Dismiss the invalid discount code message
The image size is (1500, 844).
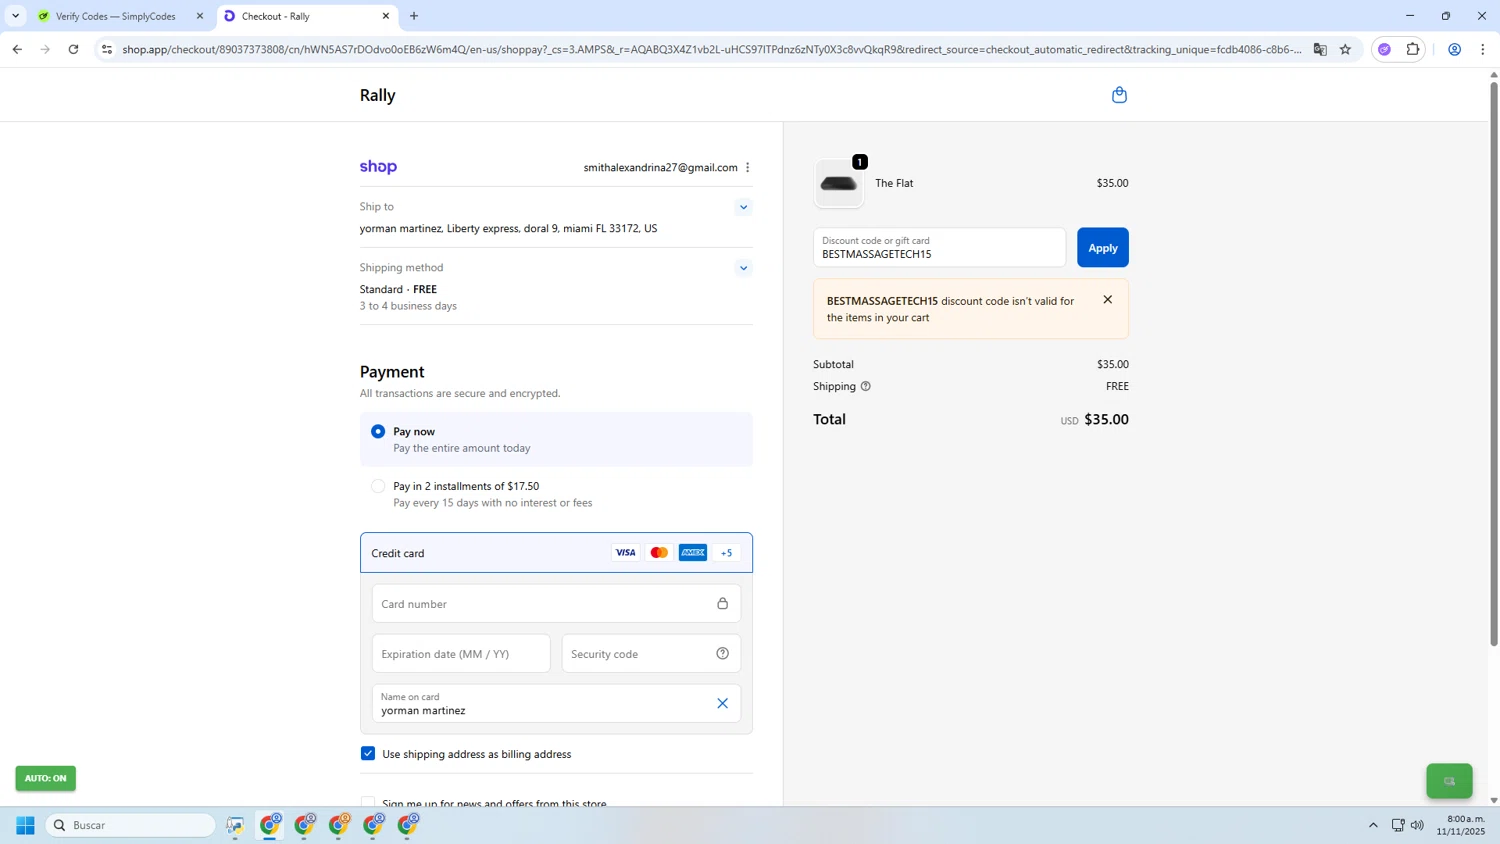coord(1107,300)
